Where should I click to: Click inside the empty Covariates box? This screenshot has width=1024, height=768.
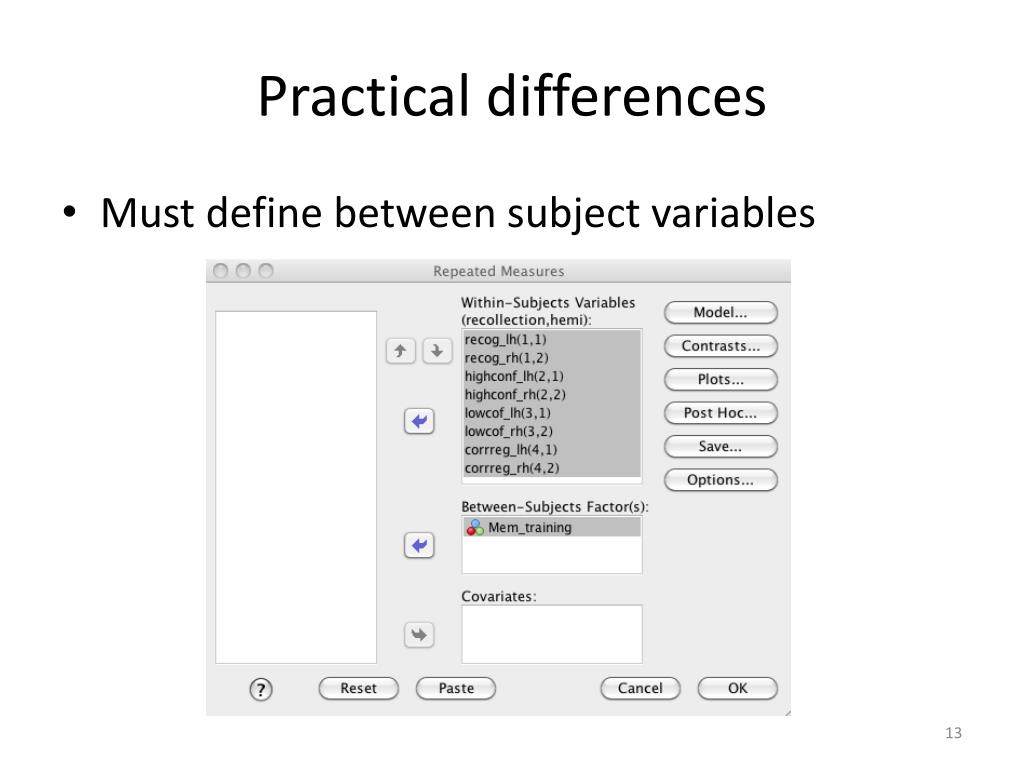pyautogui.click(x=552, y=634)
